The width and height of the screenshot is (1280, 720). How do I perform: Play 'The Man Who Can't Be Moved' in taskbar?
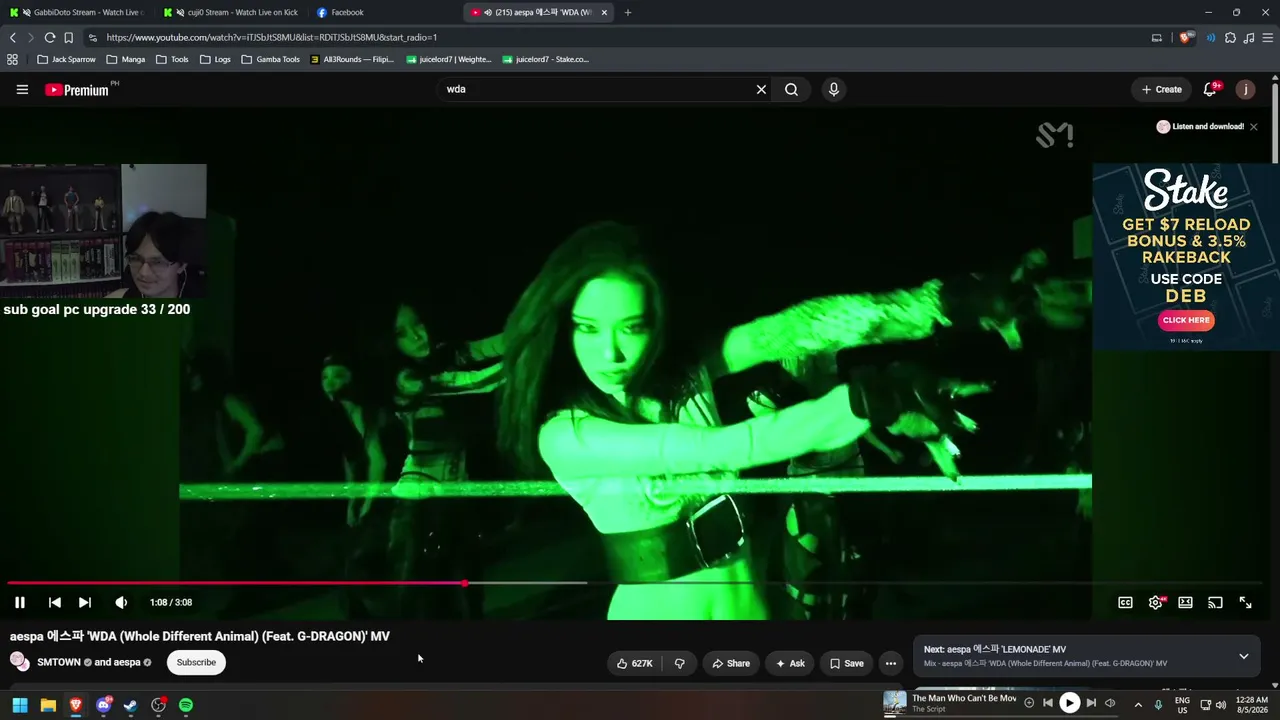1069,703
